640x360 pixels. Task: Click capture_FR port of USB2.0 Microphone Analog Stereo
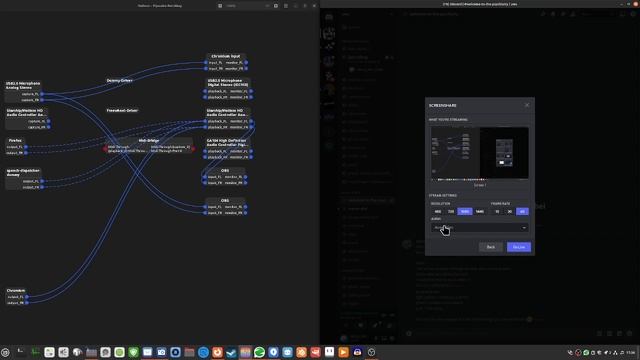[41, 100]
